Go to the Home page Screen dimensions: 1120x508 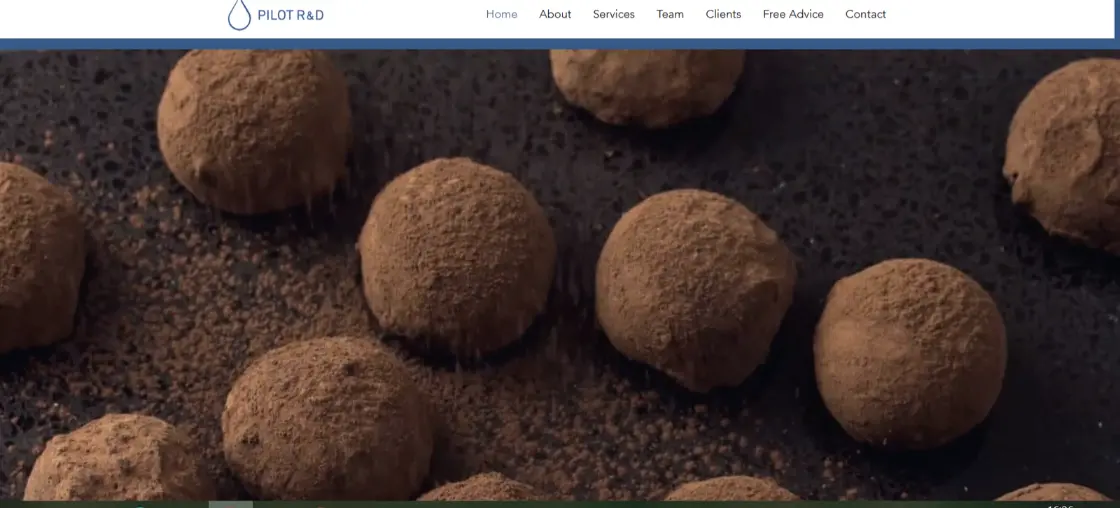click(501, 14)
